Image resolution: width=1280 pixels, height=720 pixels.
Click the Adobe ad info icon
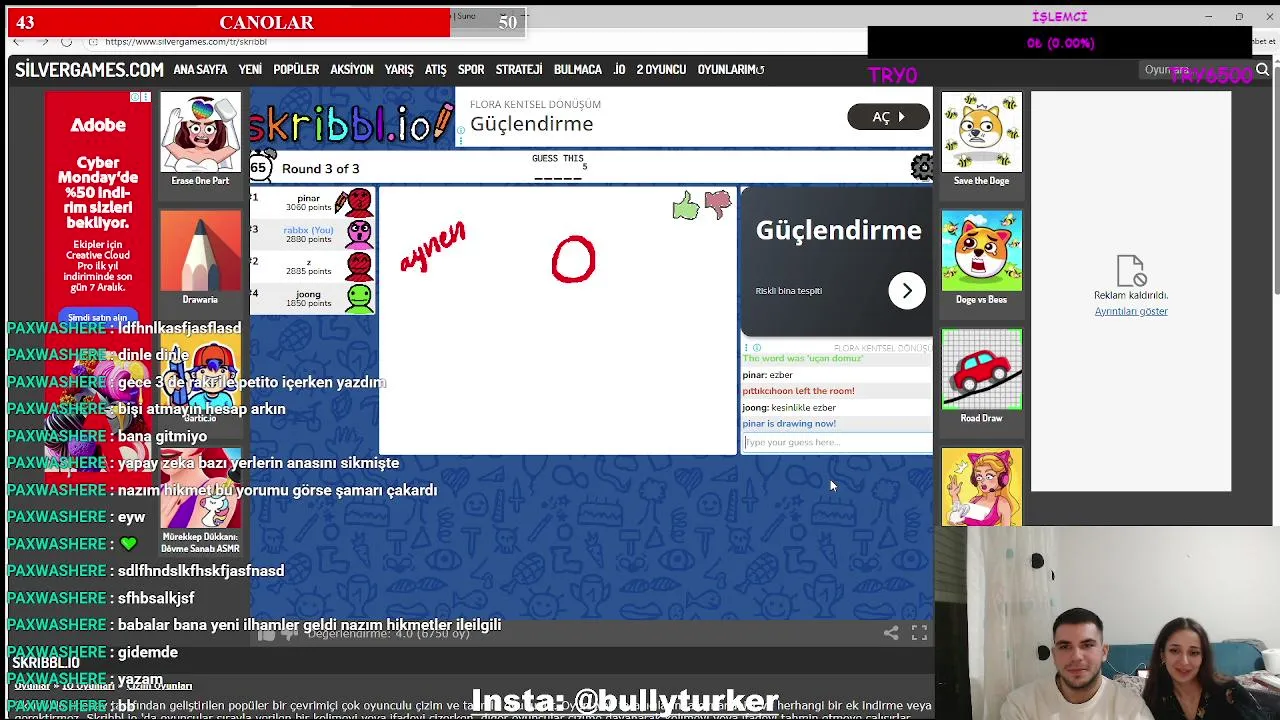tap(135, 97)
